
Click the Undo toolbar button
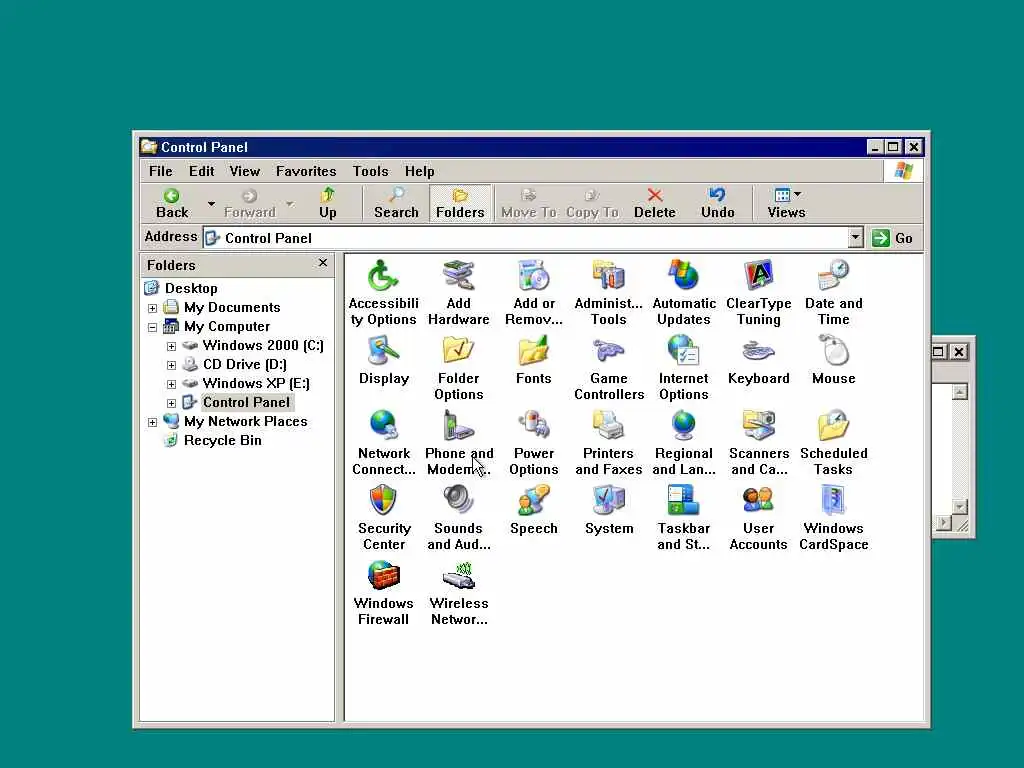[718, 204]
